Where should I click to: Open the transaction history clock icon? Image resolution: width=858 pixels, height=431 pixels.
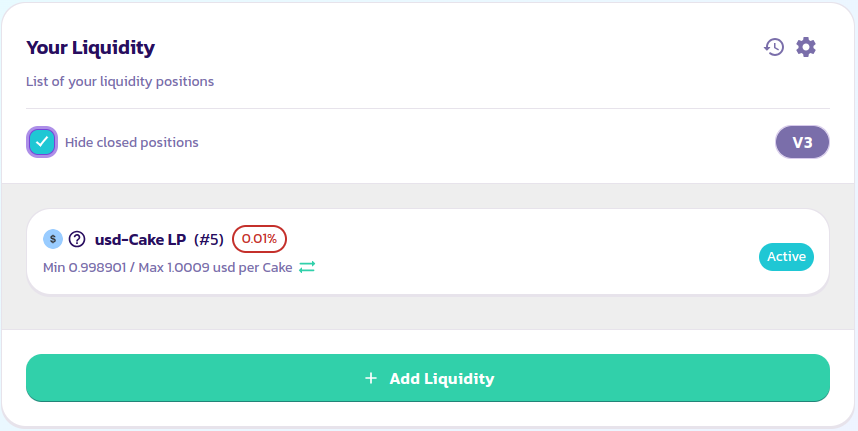click(773, 47)
